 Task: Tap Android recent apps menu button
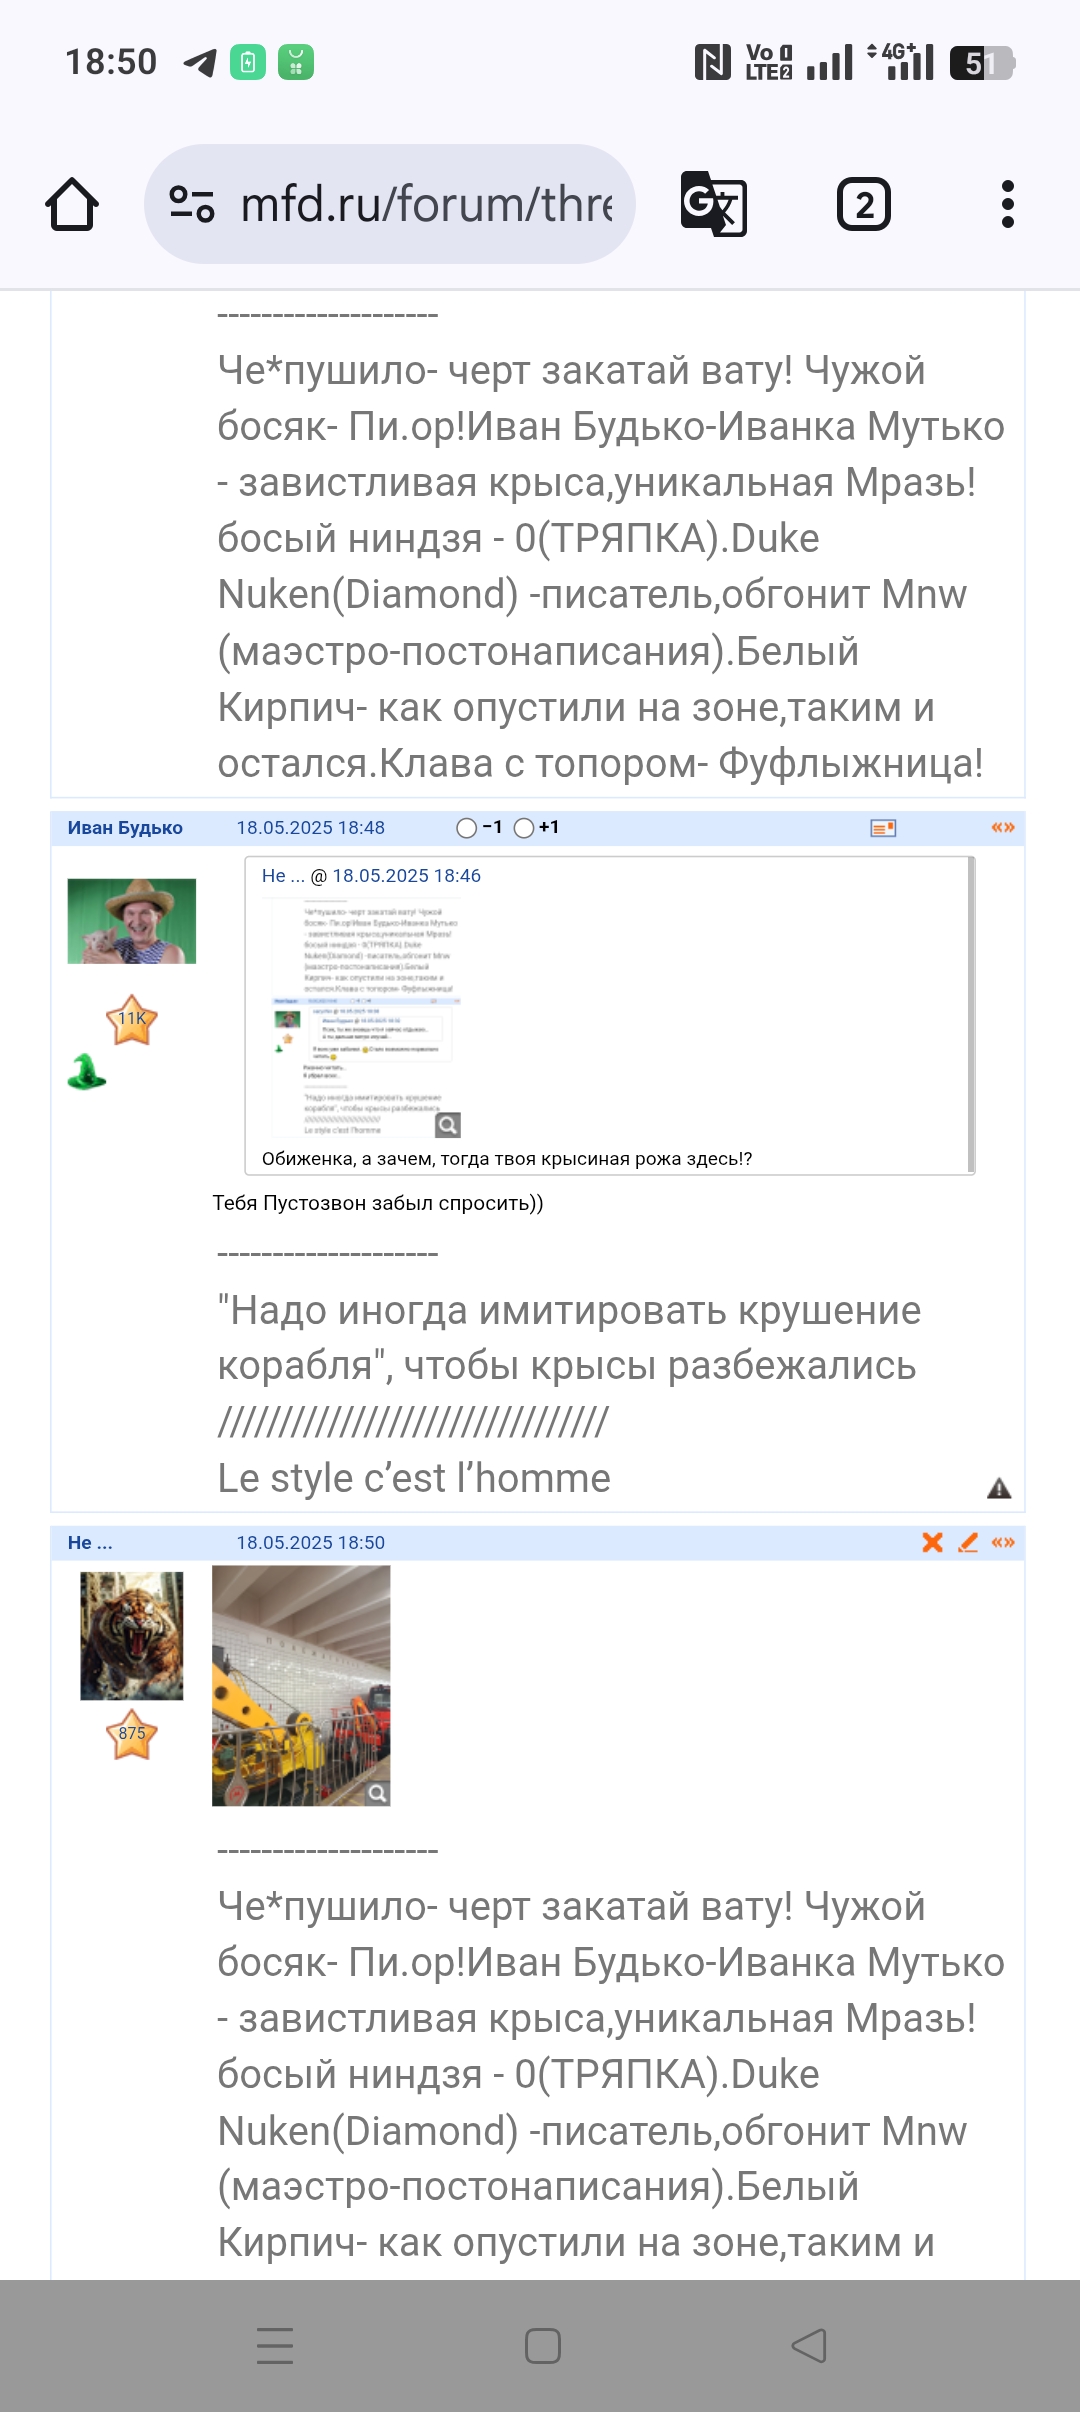(x=275, y=2345)
